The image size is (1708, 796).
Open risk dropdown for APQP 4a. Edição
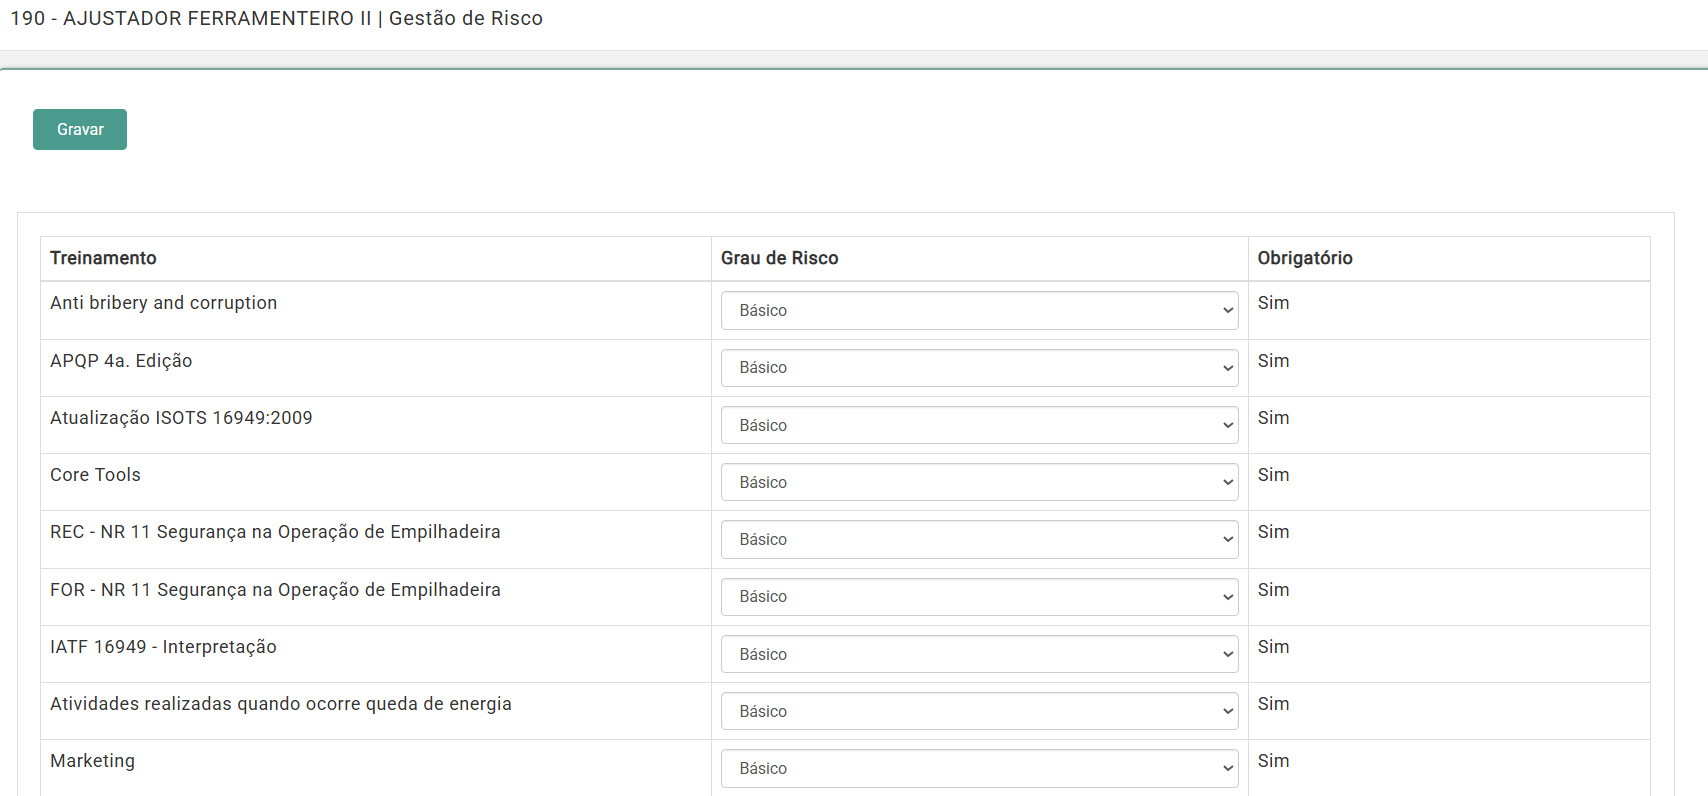(979, 368)
